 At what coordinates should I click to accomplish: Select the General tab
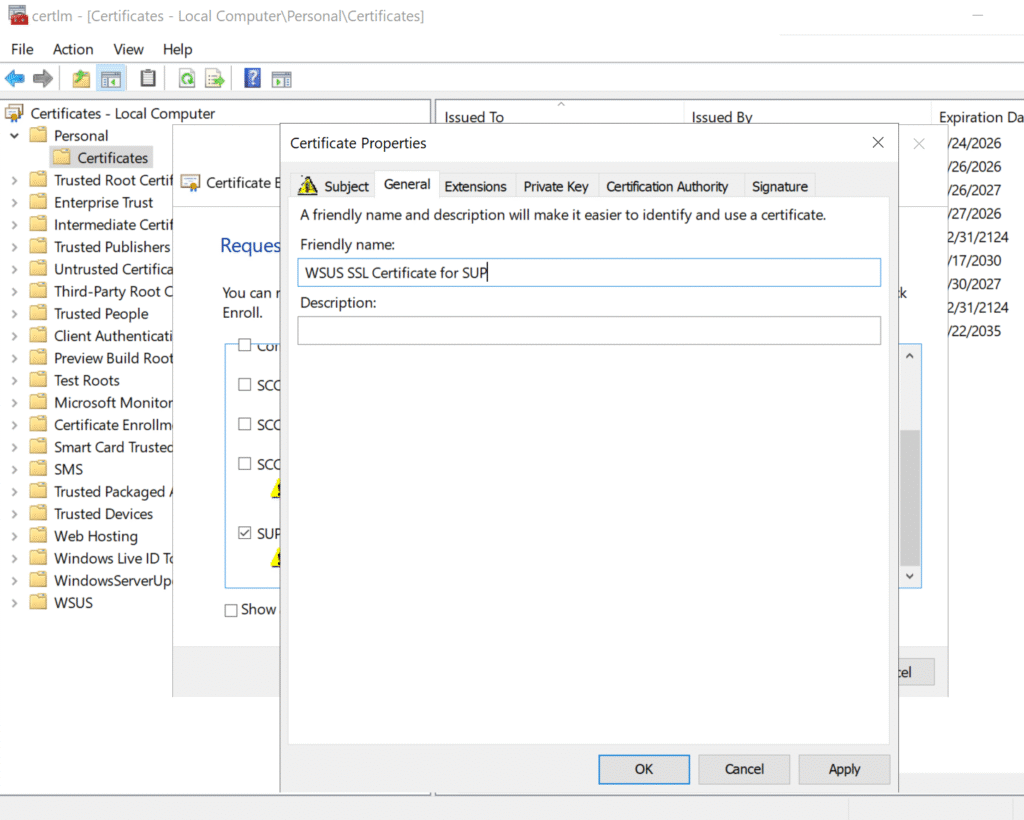(407, 184)
